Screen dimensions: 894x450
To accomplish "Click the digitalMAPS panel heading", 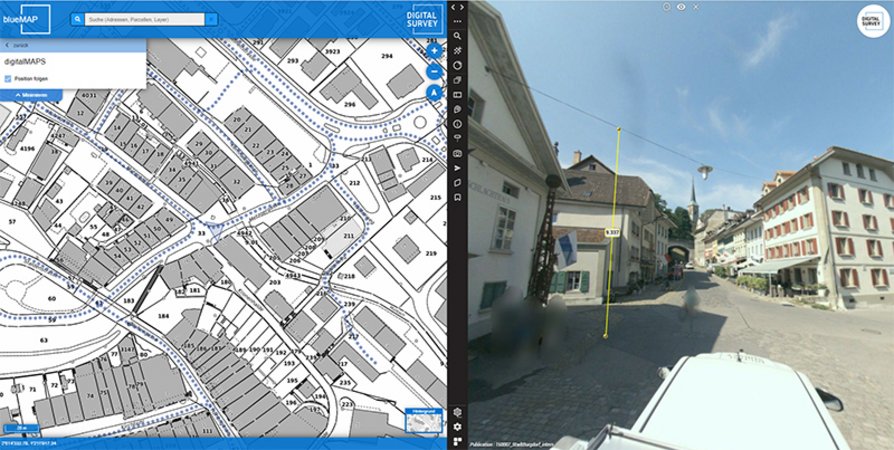I will click(25, 62).
